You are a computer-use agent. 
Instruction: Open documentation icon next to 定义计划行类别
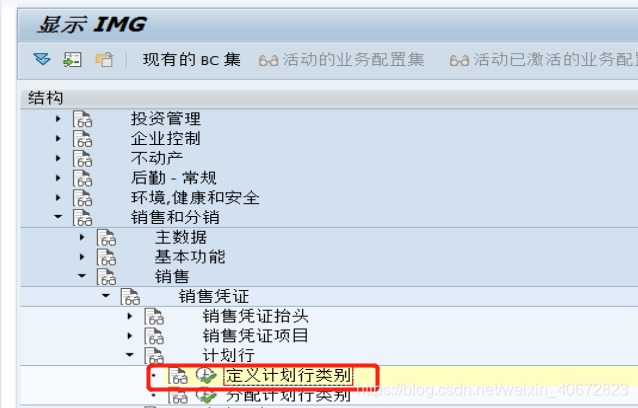point(178,376)
